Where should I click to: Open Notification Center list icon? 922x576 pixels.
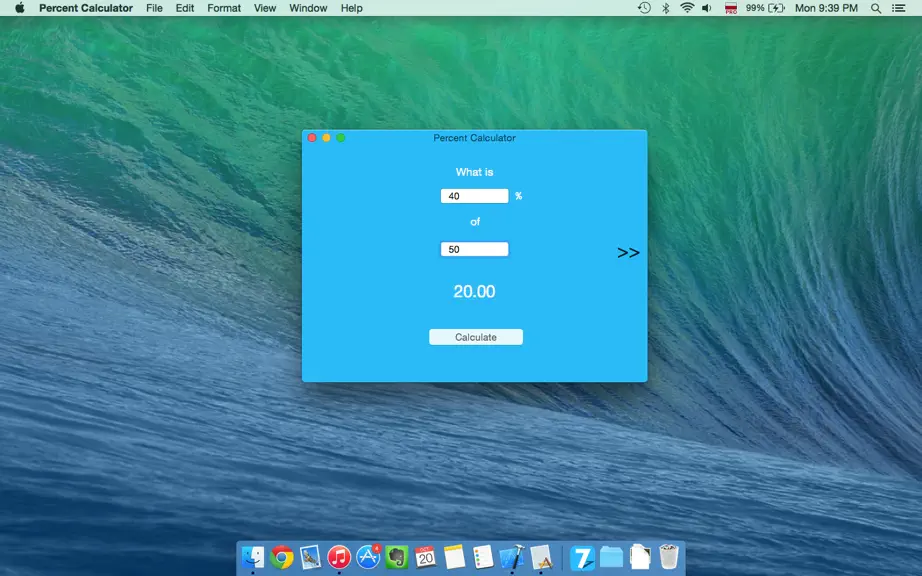(x=898, y=8)
